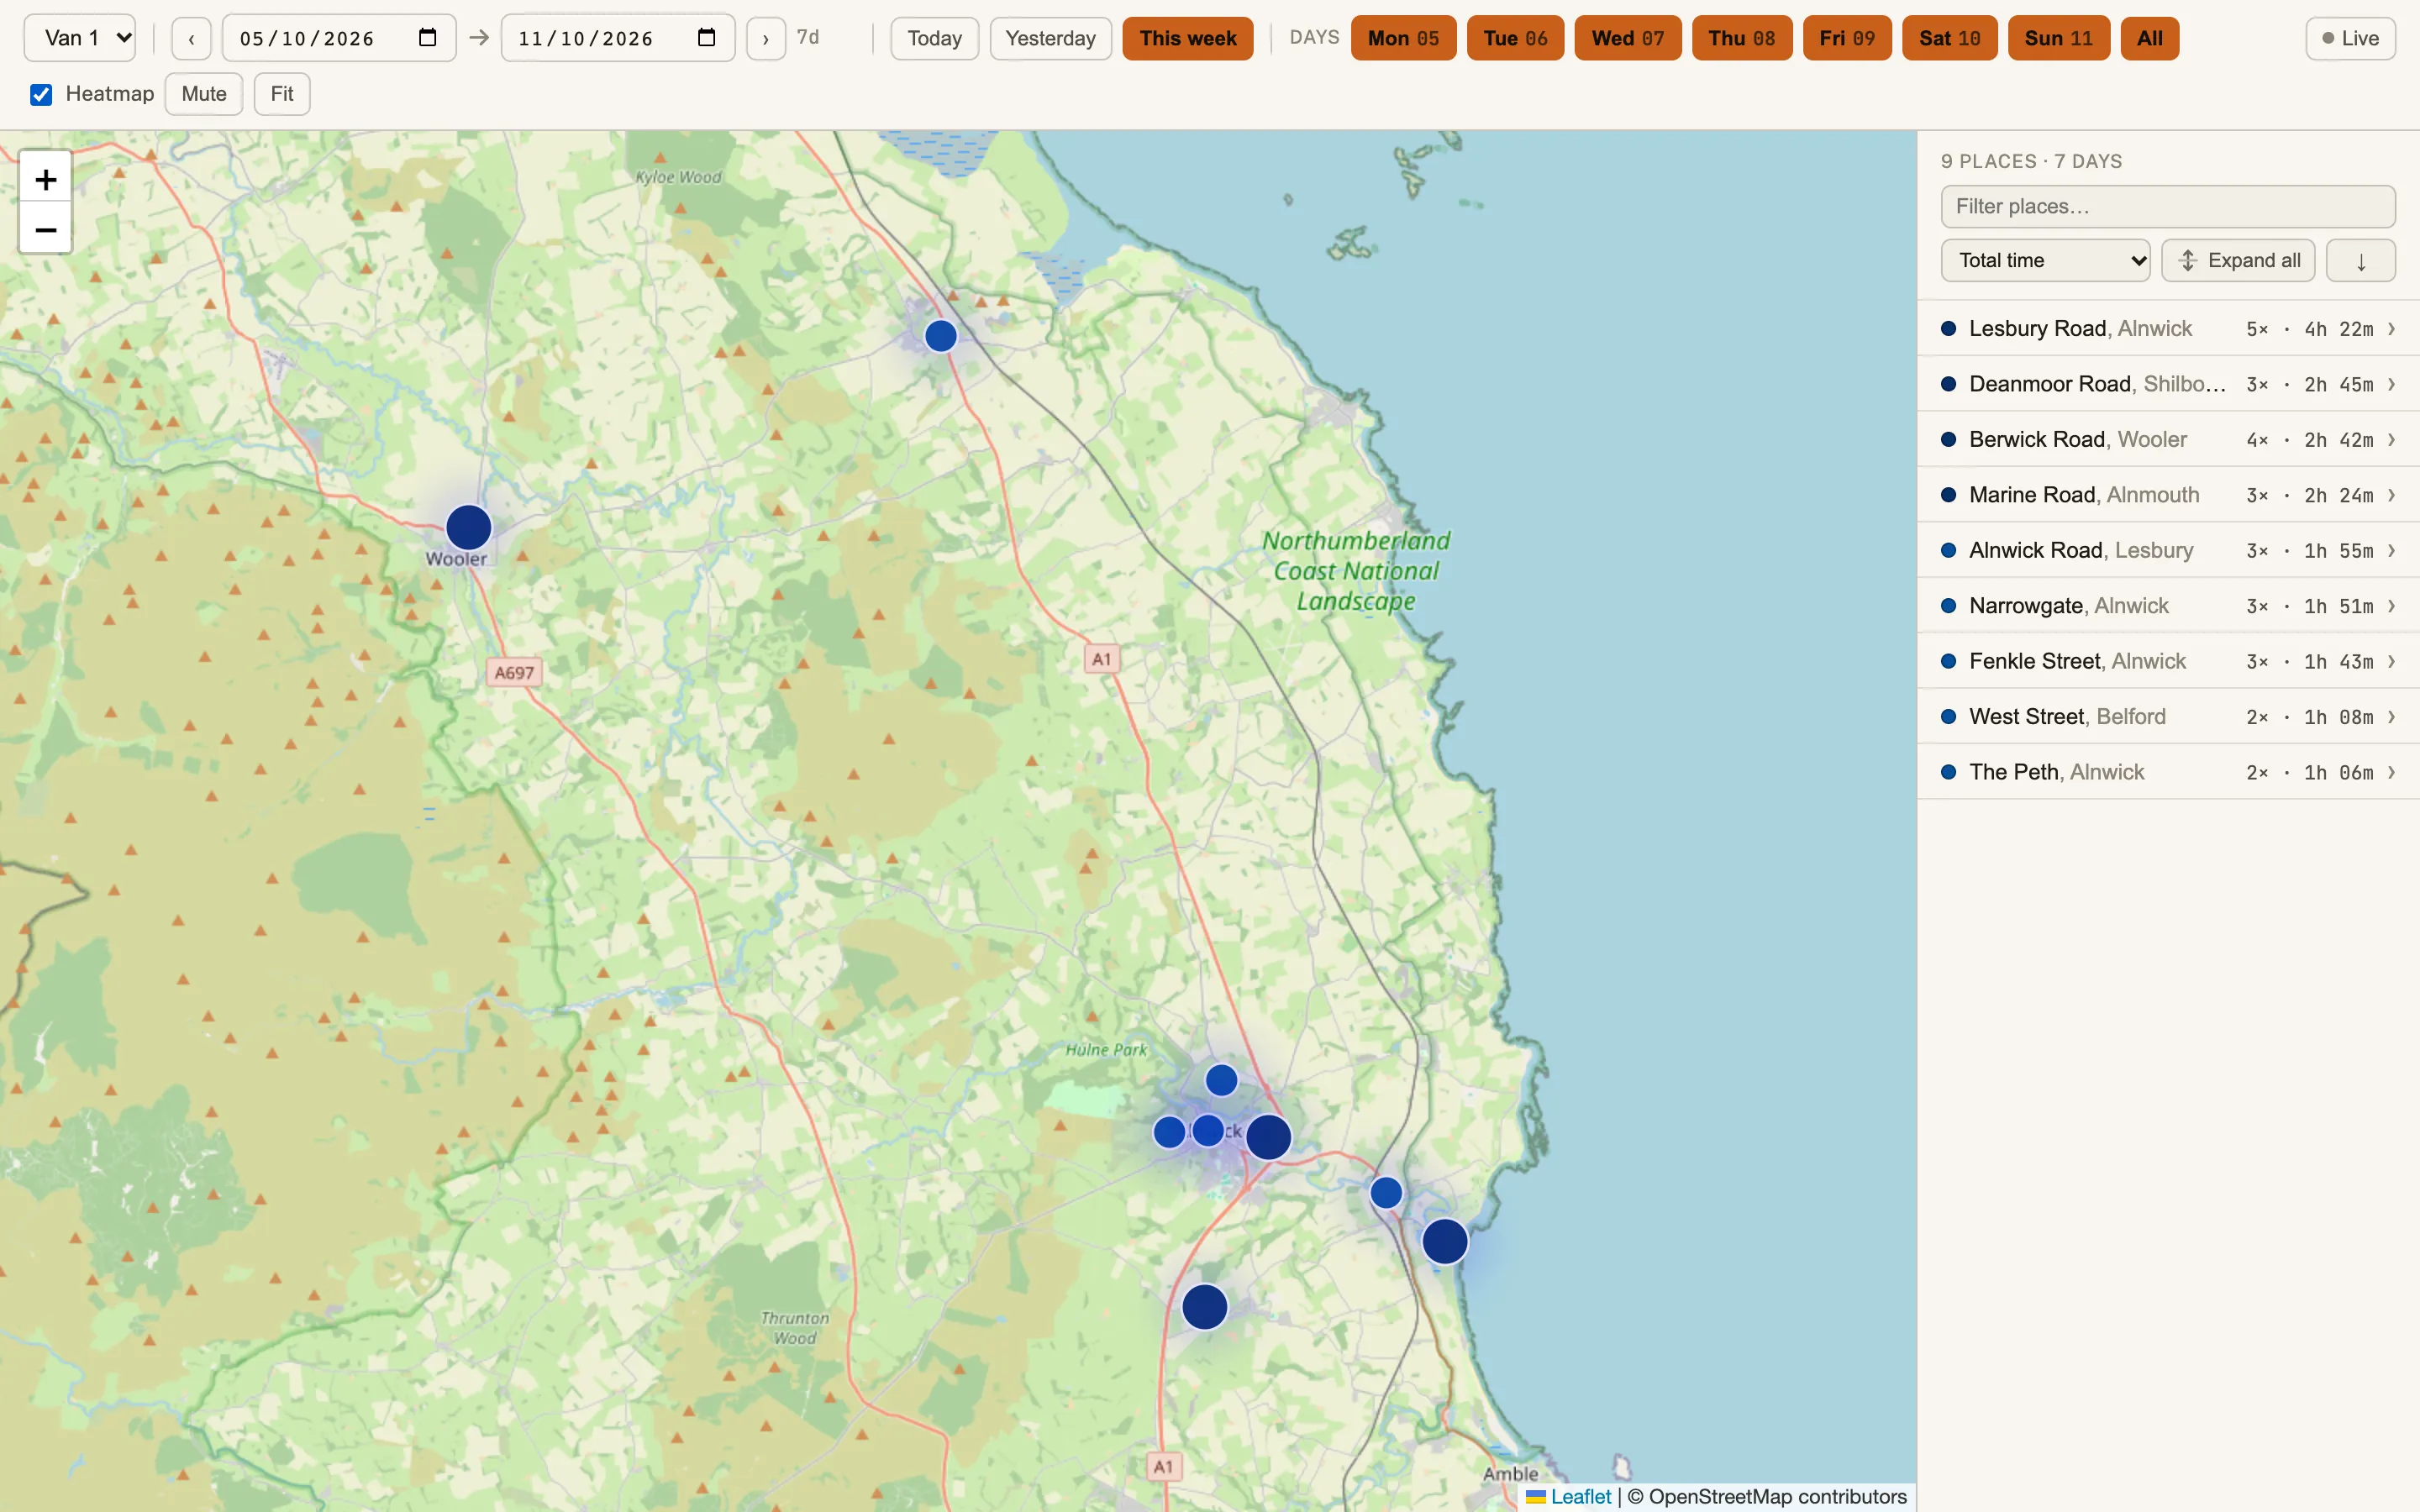Click the Wooler map marker
The height and width of the screenshot is (1512, 2420).
[x=468, y=528]
